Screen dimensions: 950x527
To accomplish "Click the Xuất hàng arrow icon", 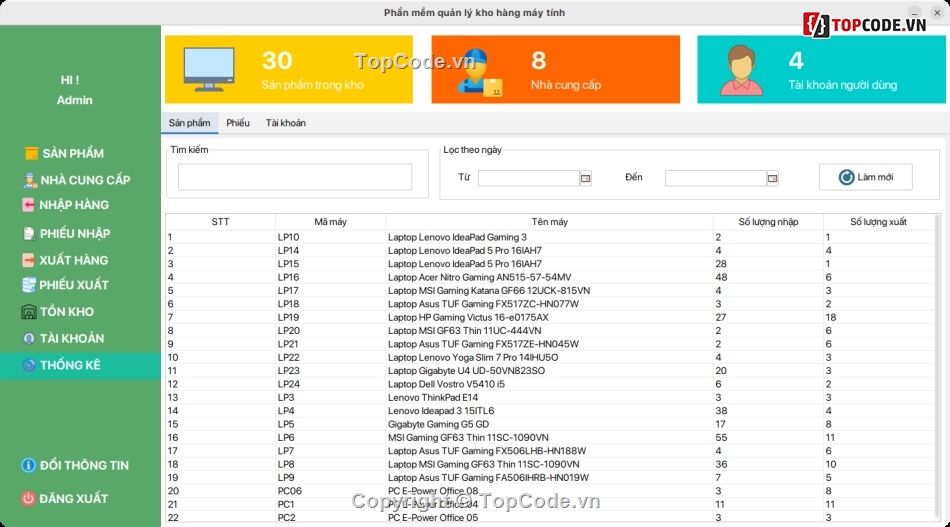I will [28, 260].
